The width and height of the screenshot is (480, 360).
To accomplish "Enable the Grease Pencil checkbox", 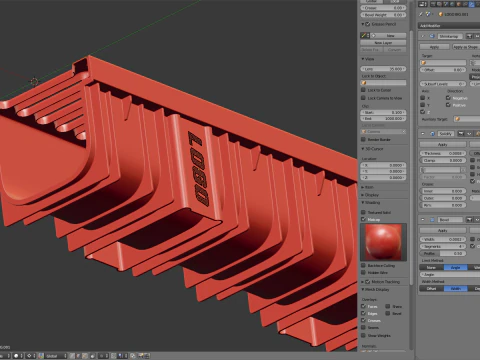I will [x=368, y=24].
